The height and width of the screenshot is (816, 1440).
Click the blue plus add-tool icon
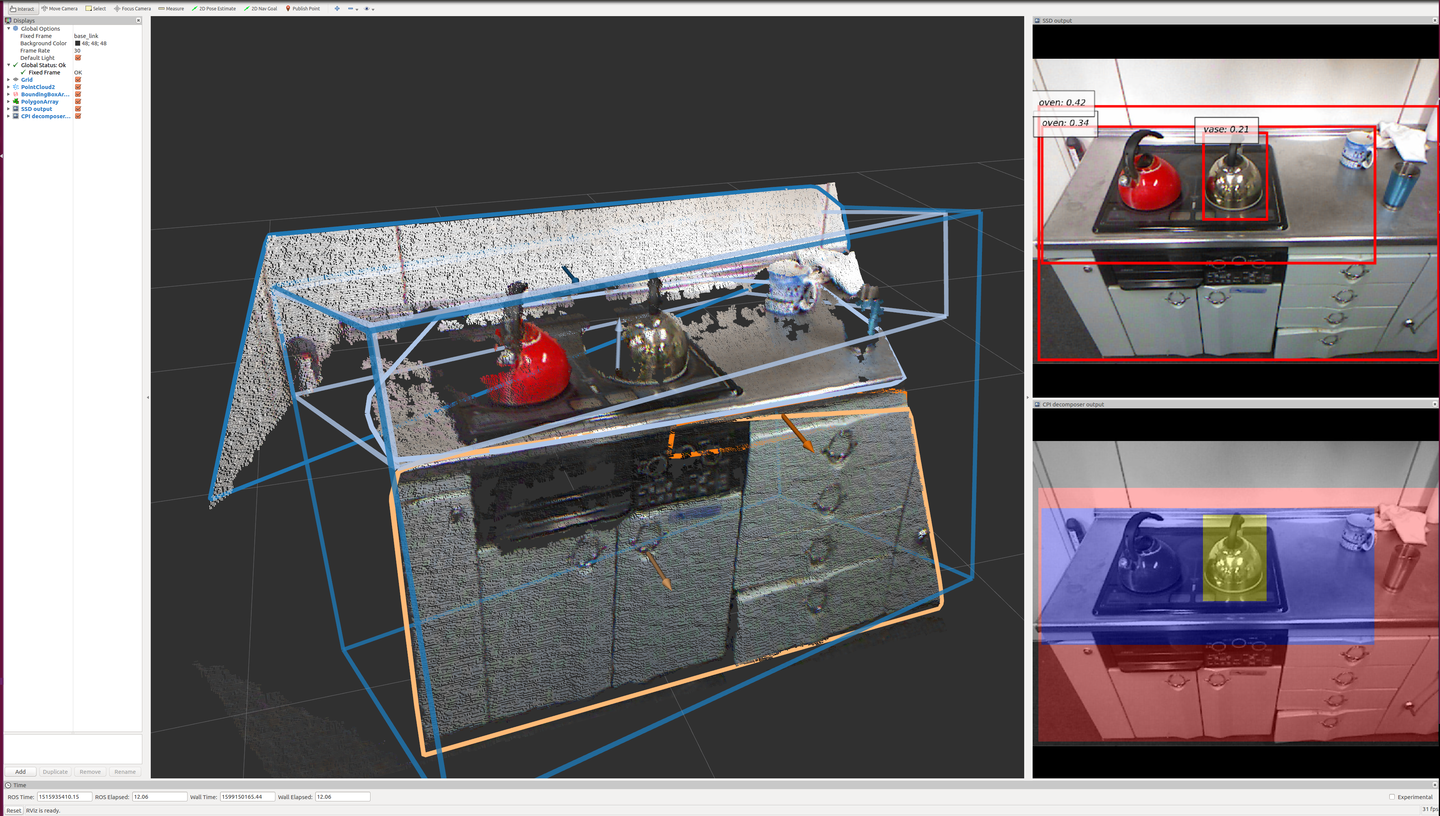337,8
